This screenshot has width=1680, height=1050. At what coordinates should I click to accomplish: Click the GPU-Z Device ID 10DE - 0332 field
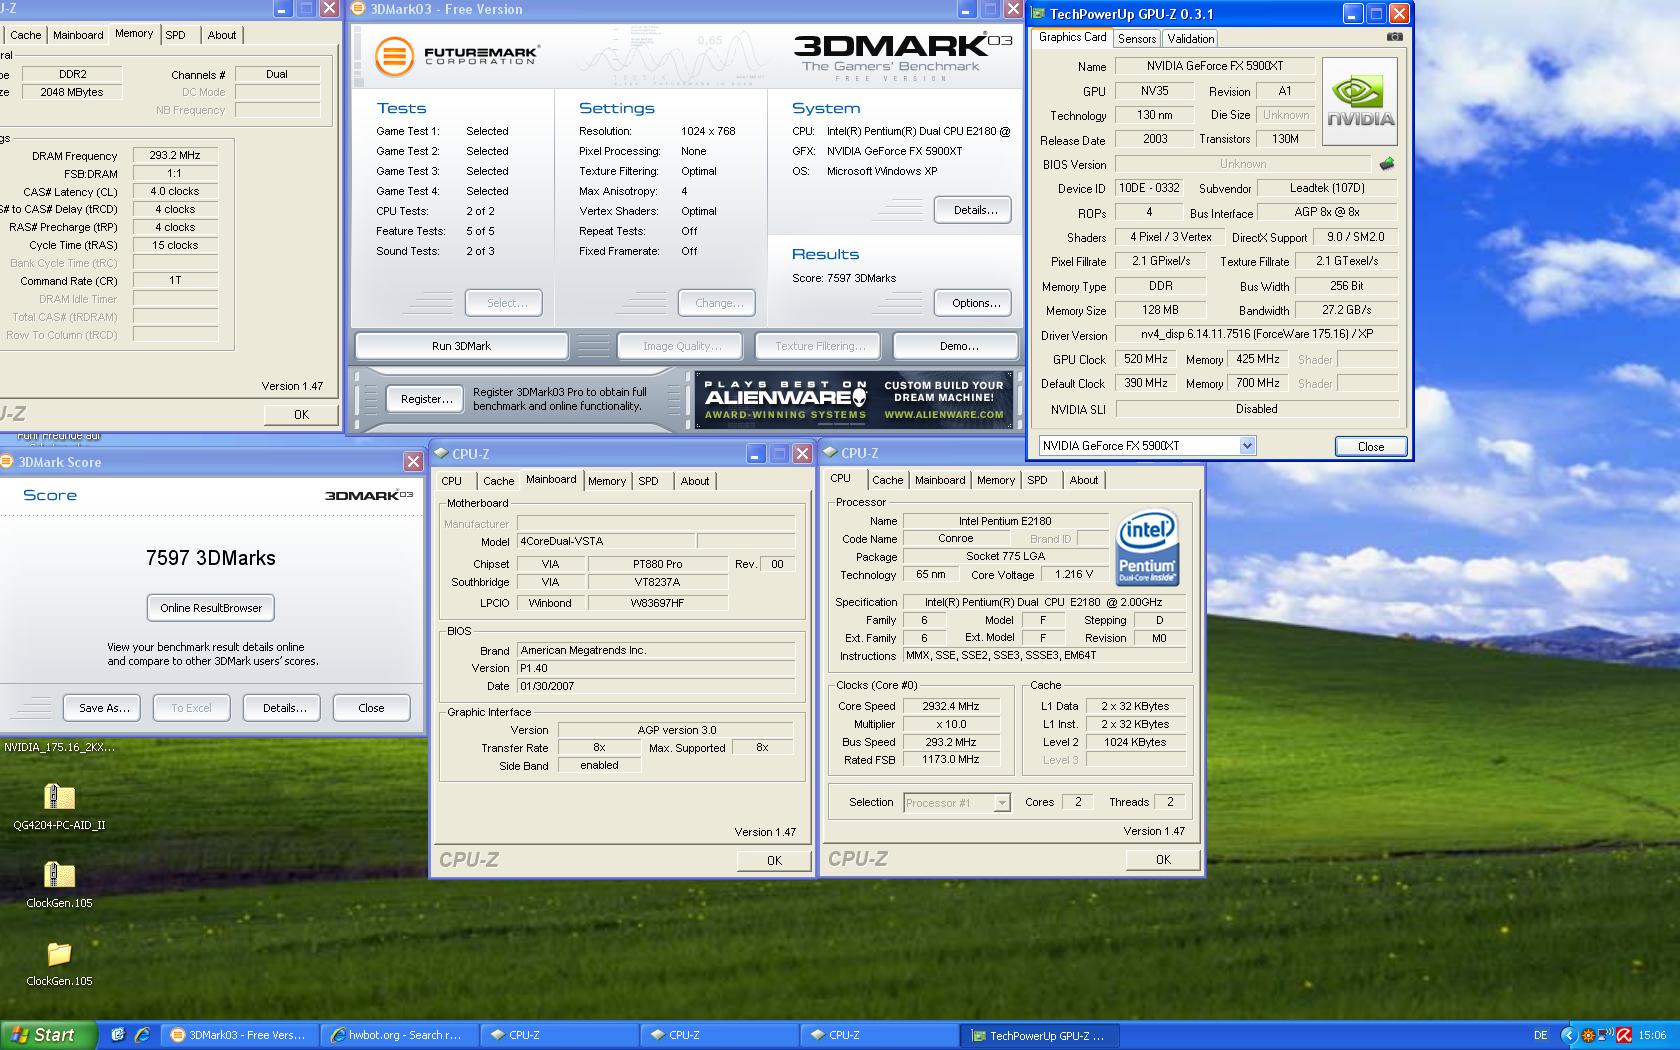(x=1149, y=188)
